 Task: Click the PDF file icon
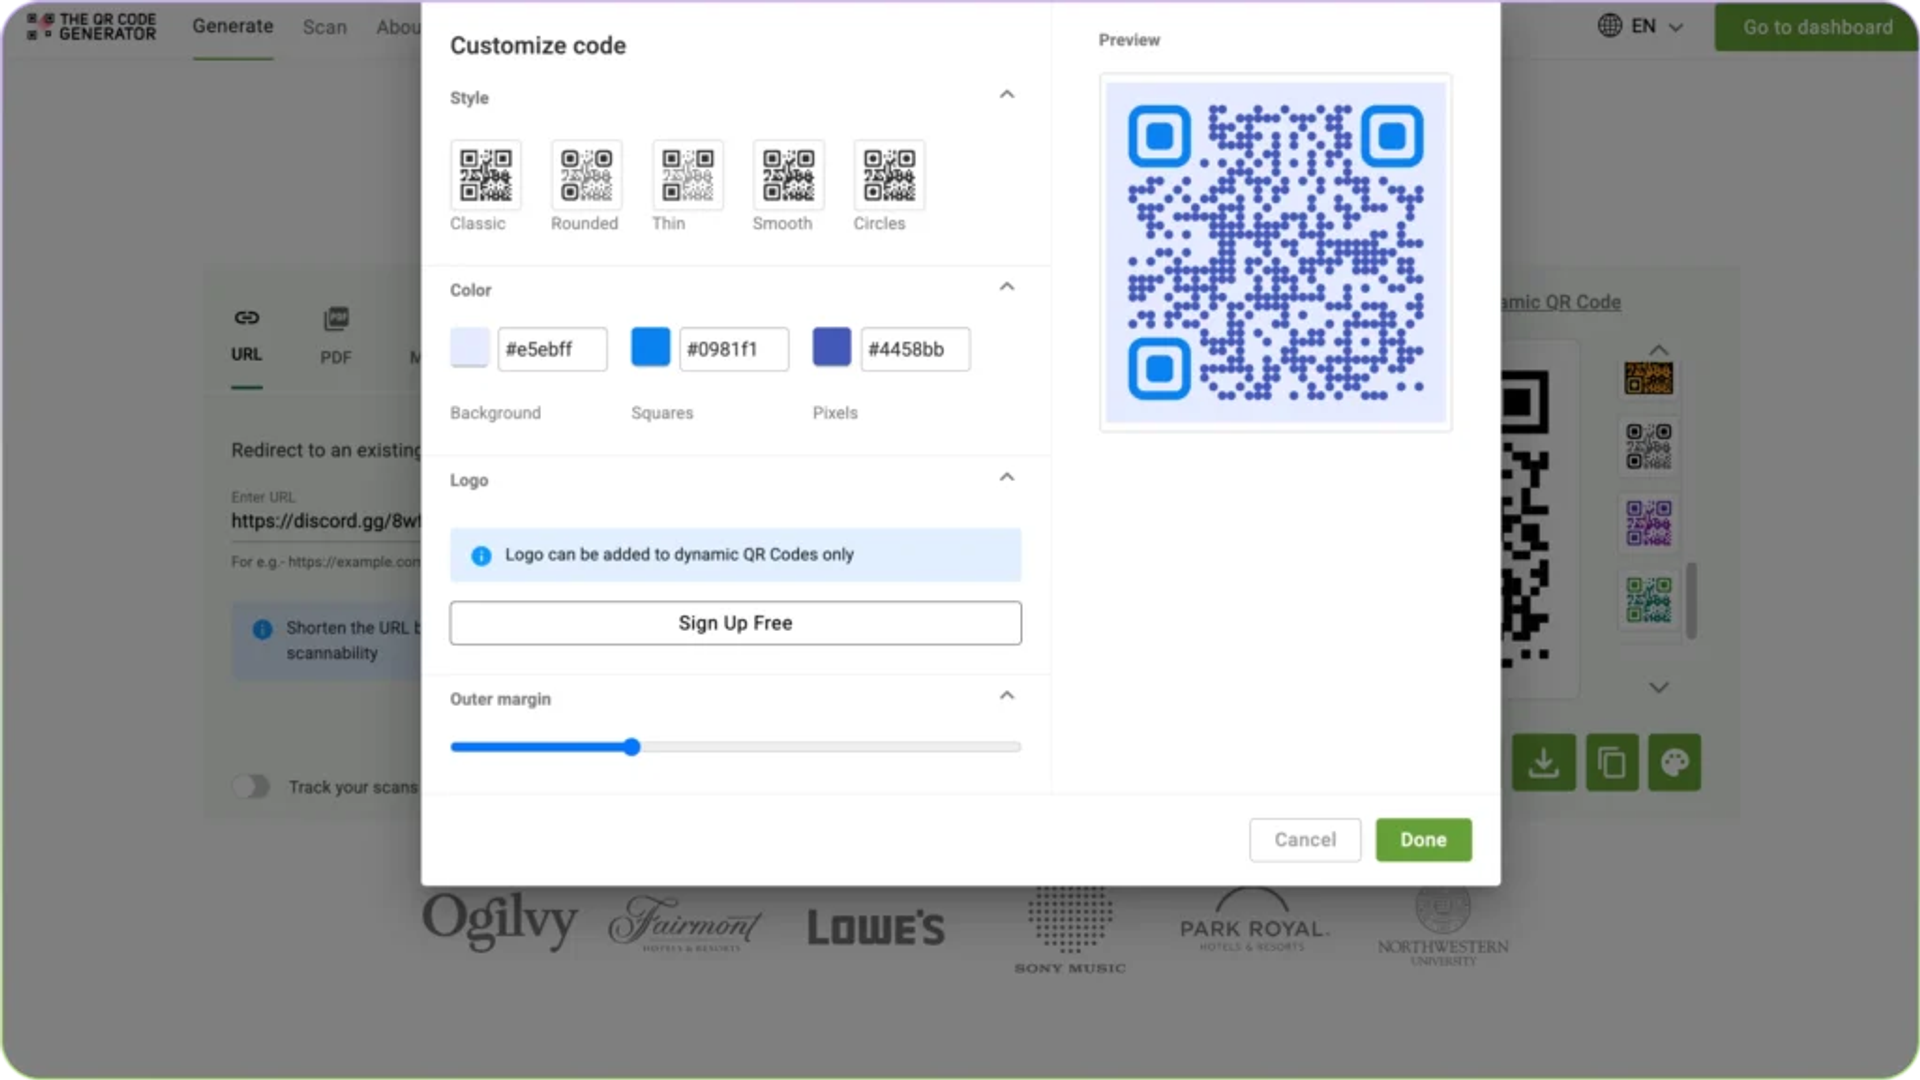(x=336, y=319)
